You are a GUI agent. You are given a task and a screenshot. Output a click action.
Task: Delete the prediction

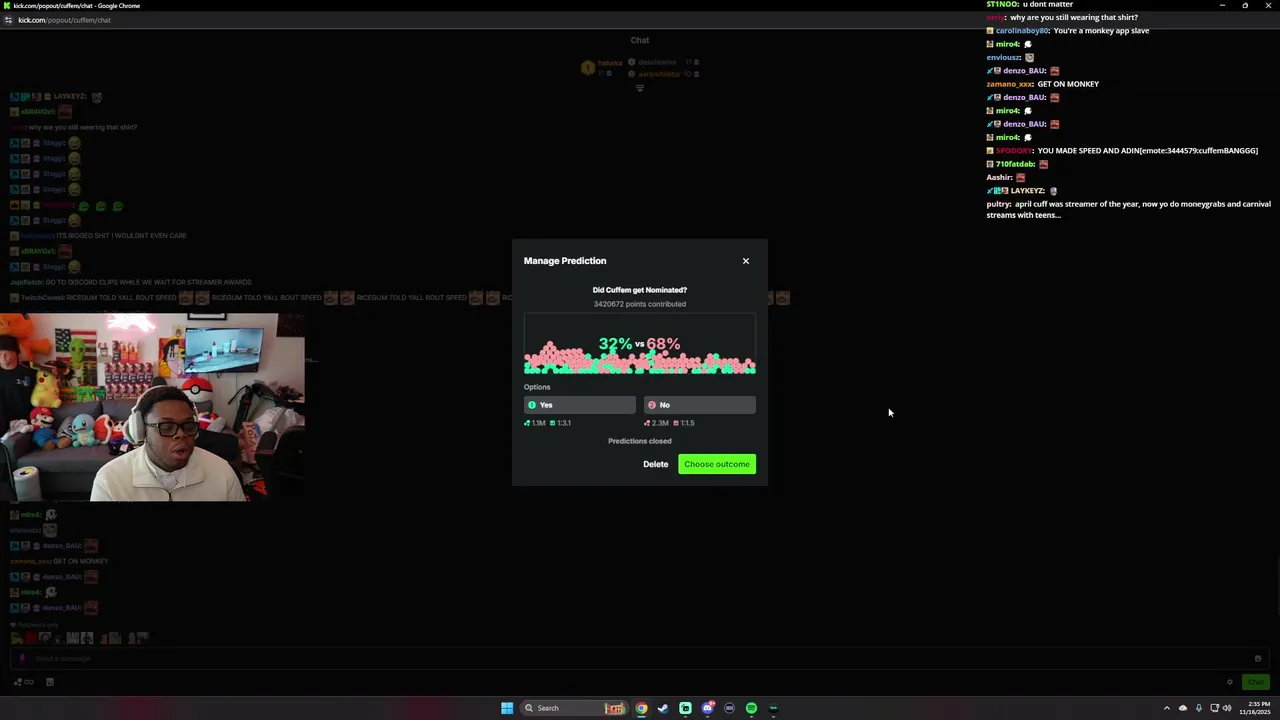[655, 464]
